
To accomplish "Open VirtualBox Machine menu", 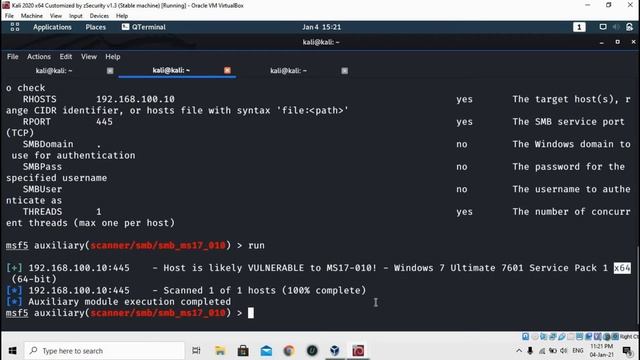I will [31, 16].
